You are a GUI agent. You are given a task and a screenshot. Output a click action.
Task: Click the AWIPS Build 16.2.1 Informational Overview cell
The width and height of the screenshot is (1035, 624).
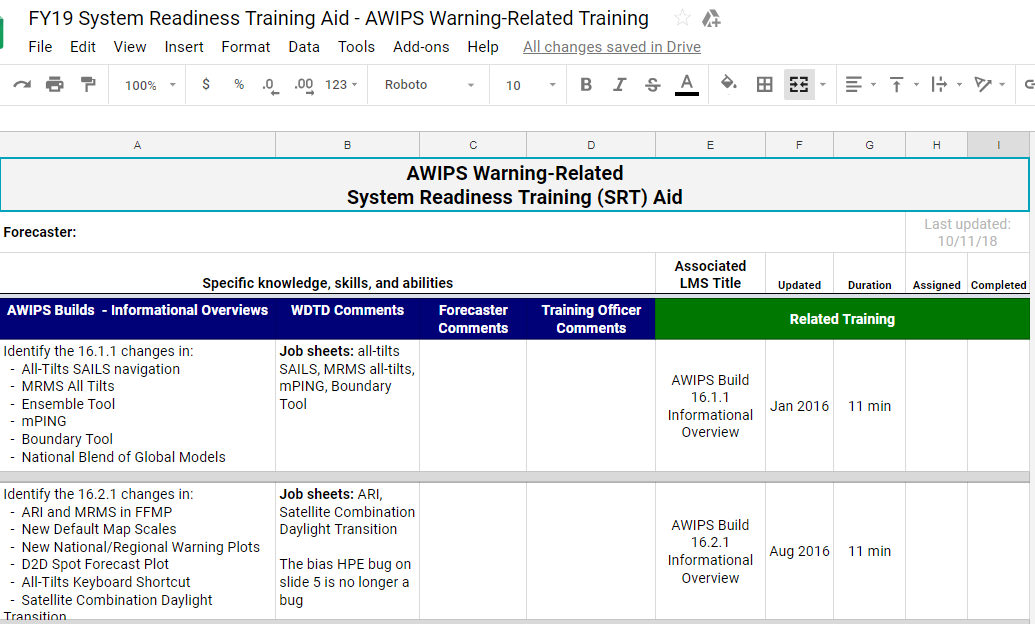pos(710,551)
